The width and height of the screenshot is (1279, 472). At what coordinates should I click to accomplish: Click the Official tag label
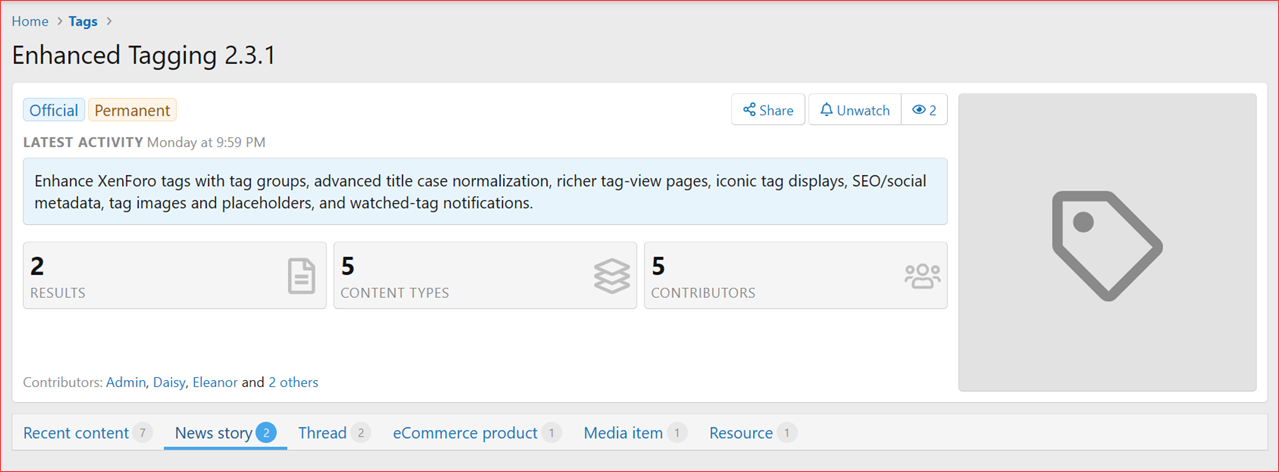coord(54,110)
